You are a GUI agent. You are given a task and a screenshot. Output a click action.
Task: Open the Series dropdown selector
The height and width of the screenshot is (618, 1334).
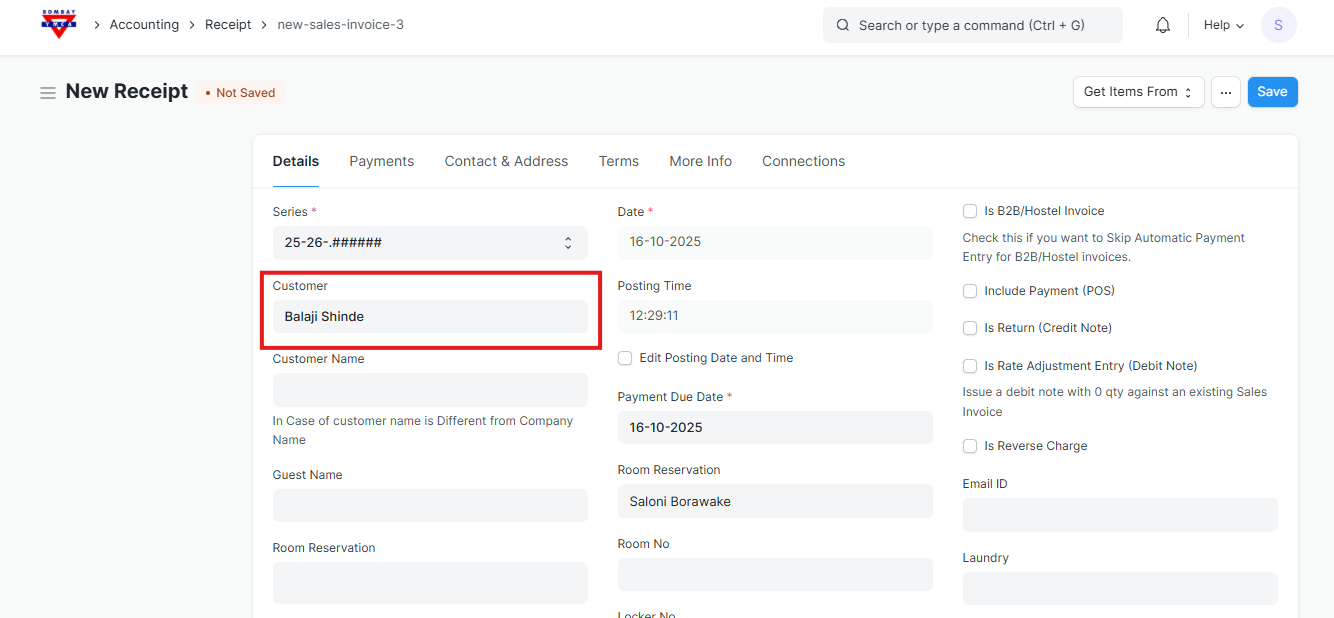click(430, 243)
